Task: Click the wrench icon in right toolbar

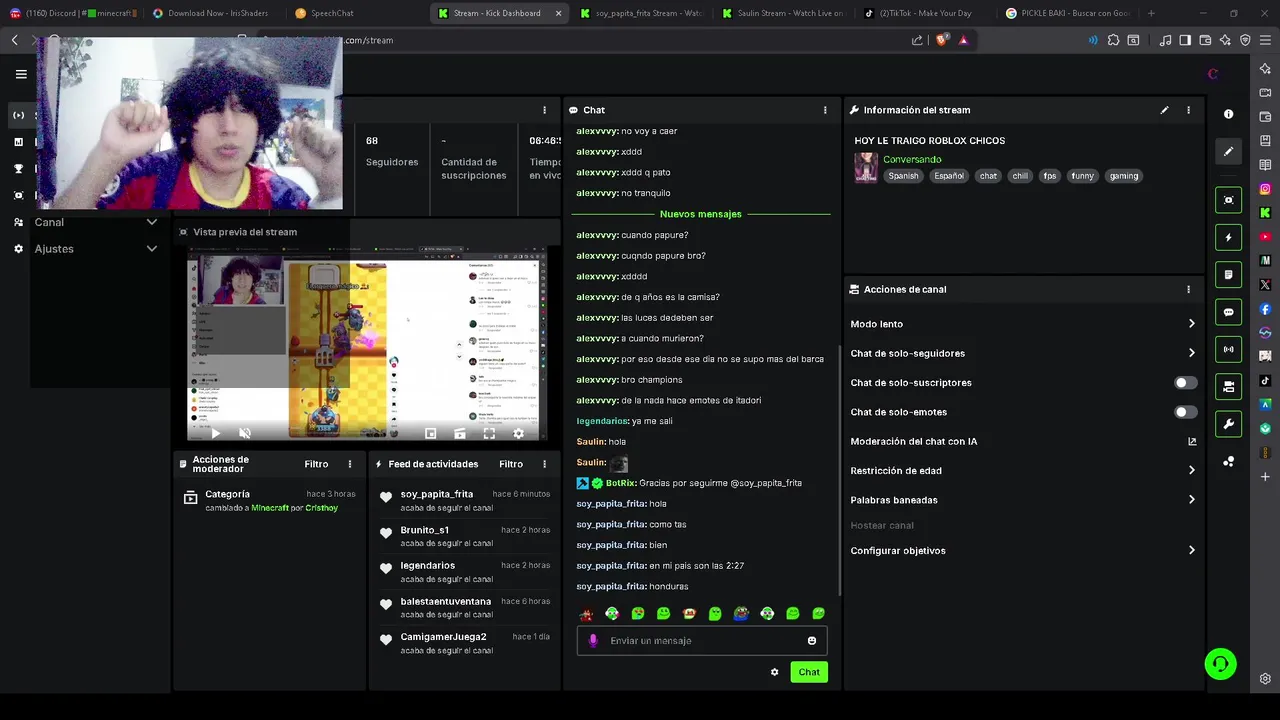Action: pos(1228,424)
